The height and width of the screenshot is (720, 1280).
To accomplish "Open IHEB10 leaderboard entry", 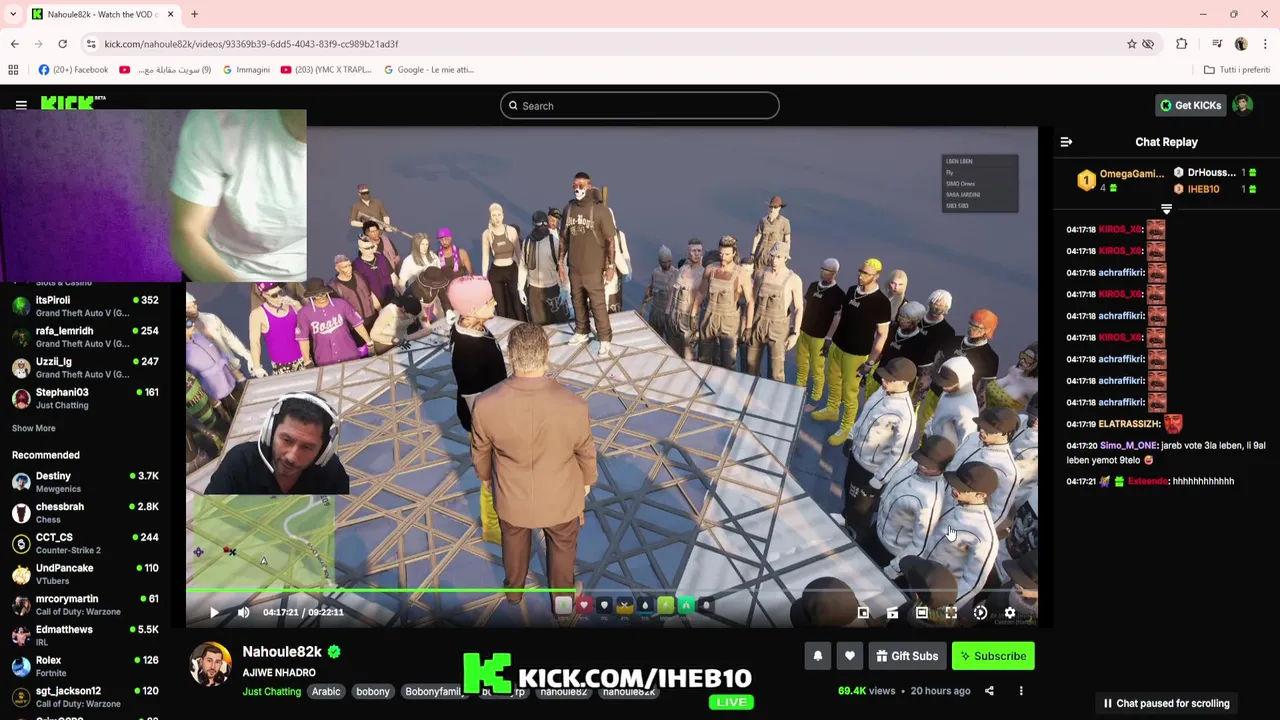I will (x=1214, y=189).
